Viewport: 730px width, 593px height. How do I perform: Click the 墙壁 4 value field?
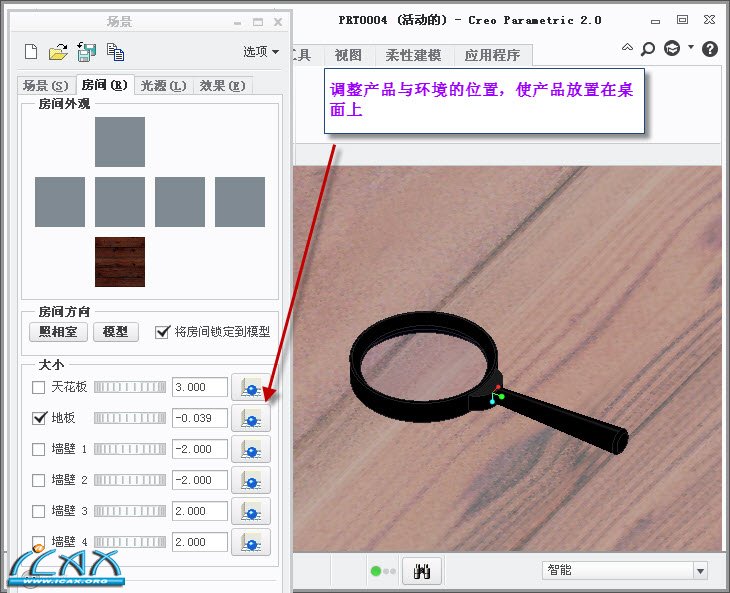pos(200,542)
